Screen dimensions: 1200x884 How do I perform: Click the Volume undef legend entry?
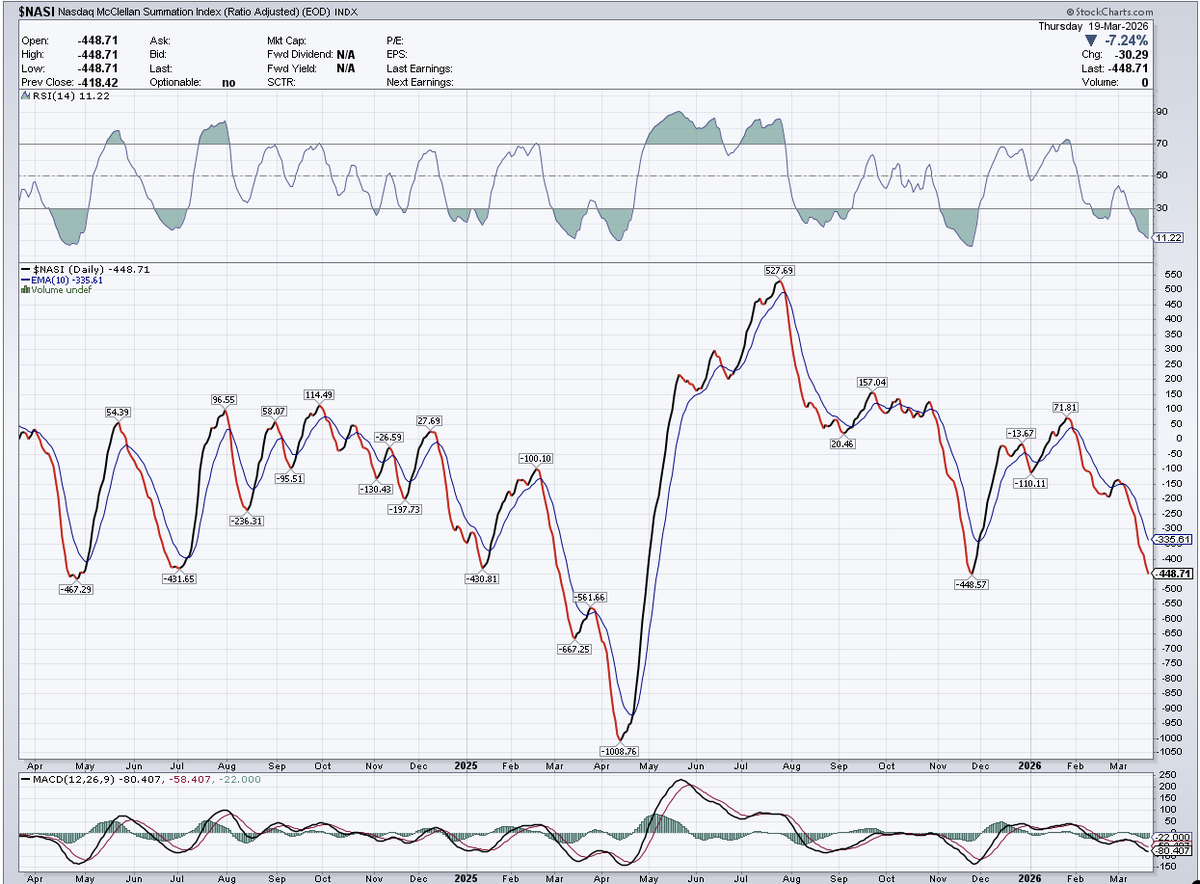point(57,291)
